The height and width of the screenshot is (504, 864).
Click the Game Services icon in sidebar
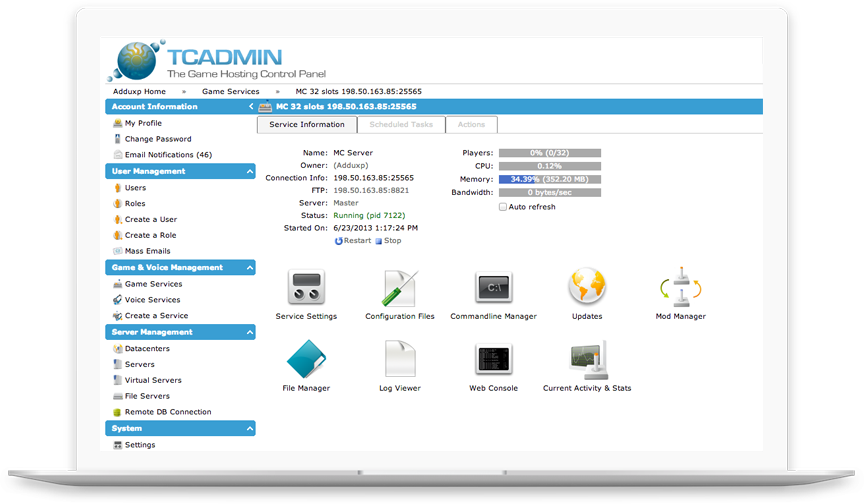click(117, 284)
